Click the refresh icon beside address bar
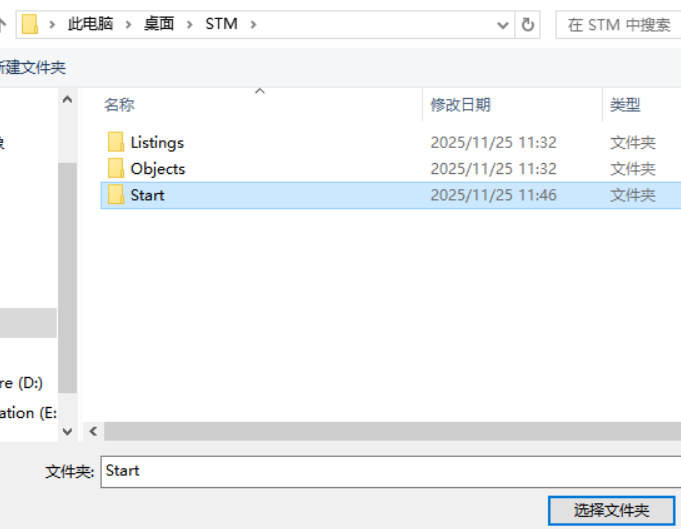681x529 pixels. (x=527, y=25)
